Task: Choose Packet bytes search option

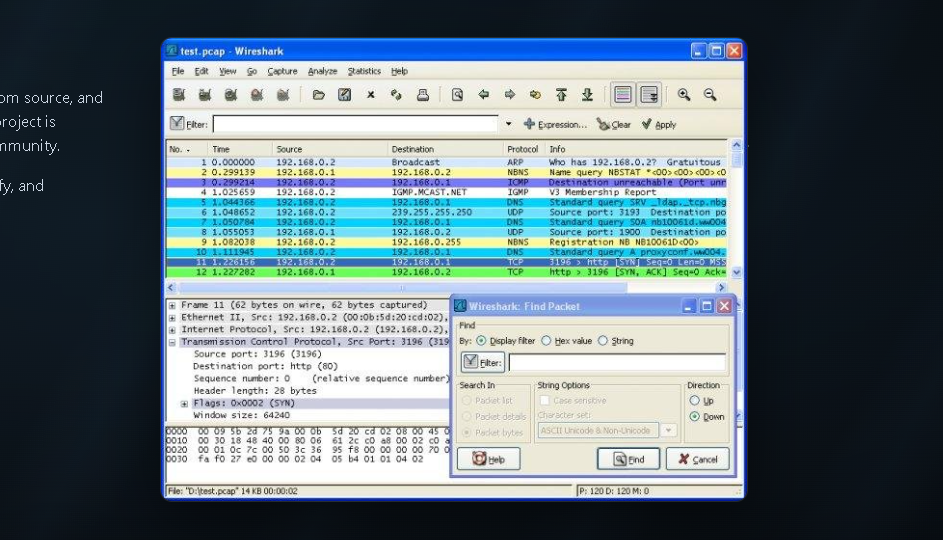Action: click(x=466, y=432)
